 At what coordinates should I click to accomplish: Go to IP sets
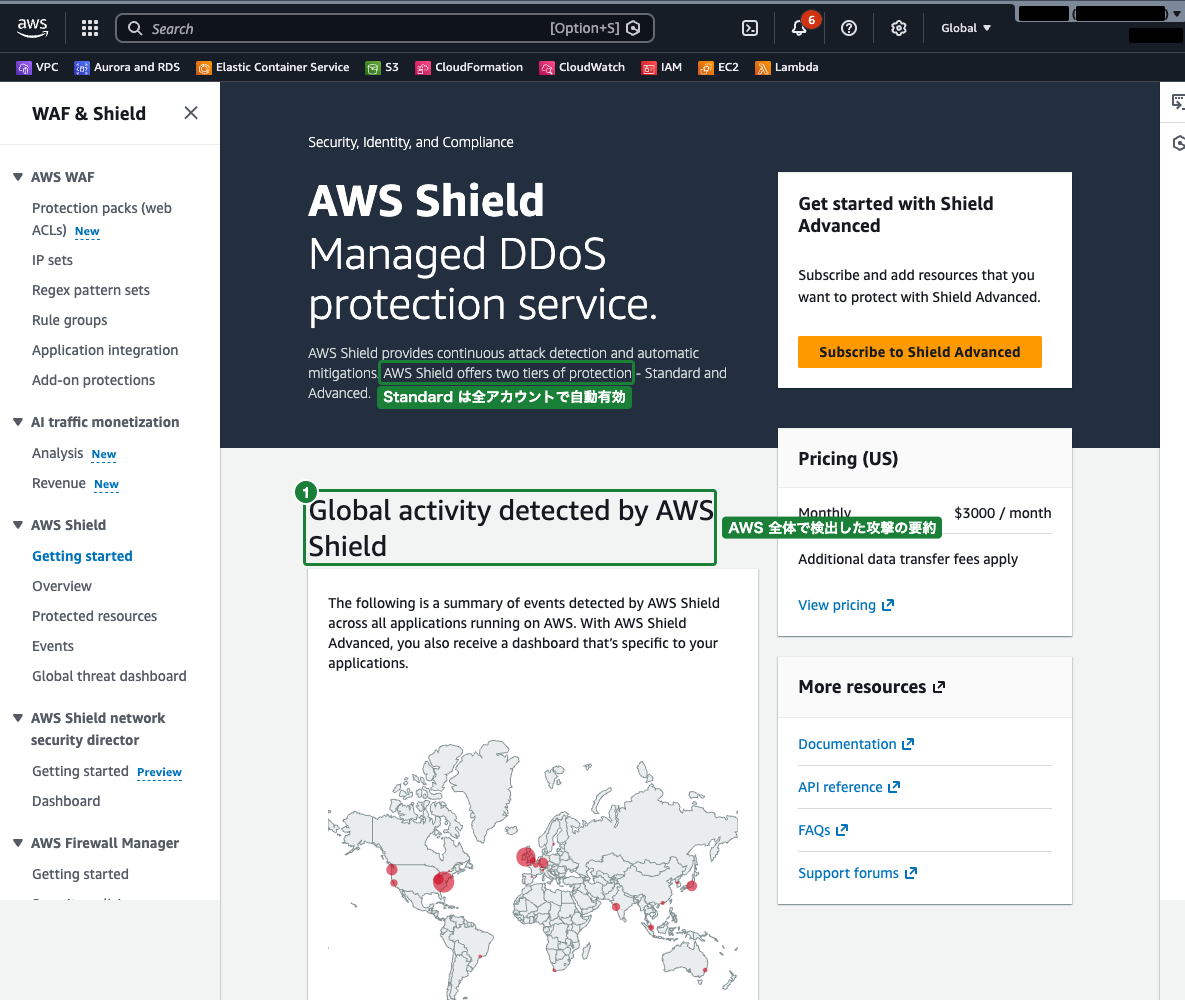[52, 260]
